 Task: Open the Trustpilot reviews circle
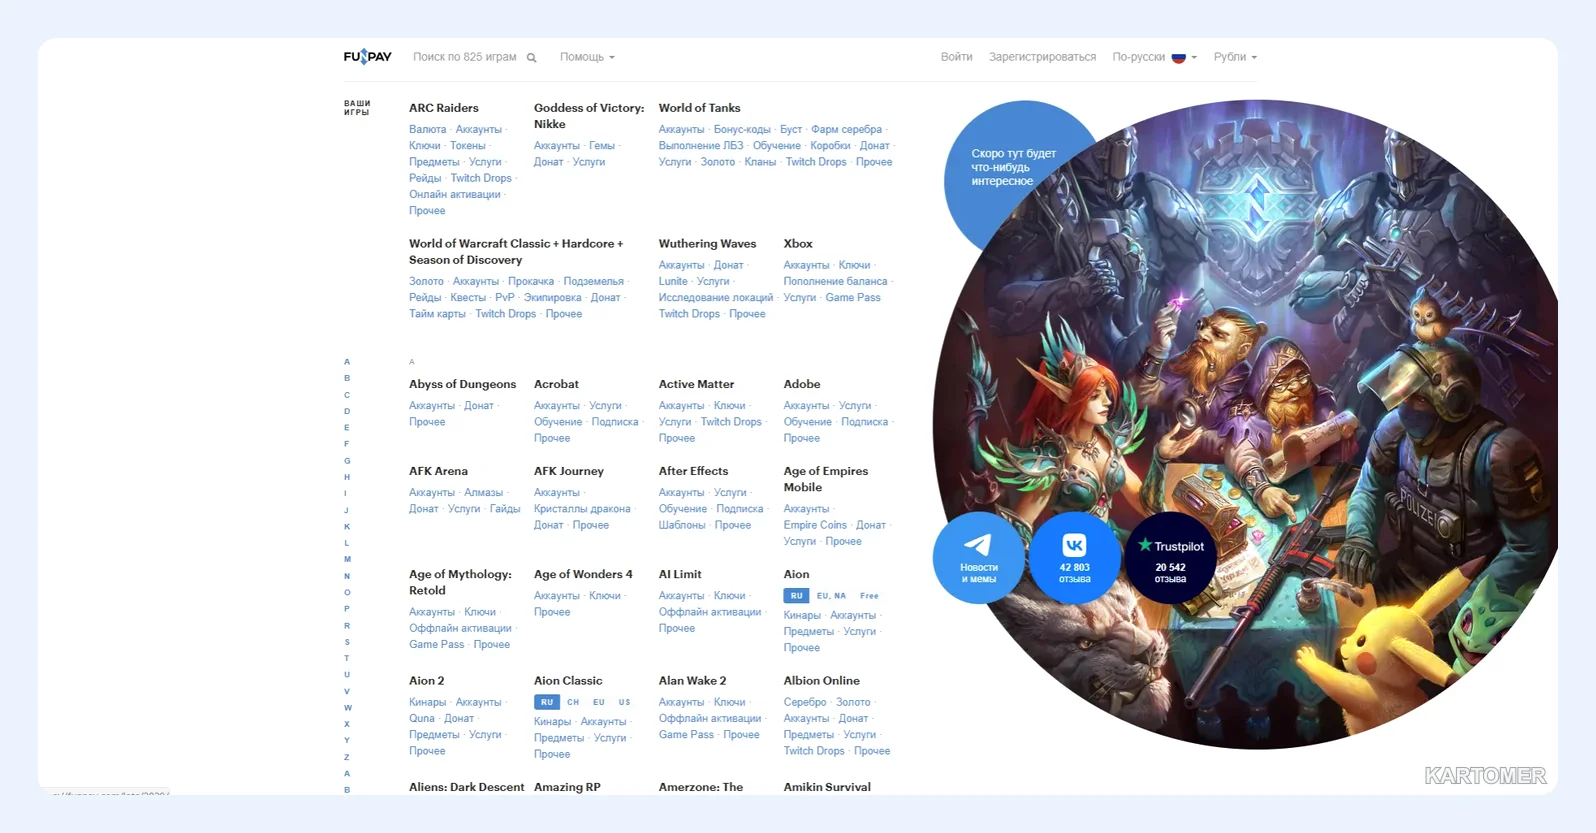[1170, 558]
